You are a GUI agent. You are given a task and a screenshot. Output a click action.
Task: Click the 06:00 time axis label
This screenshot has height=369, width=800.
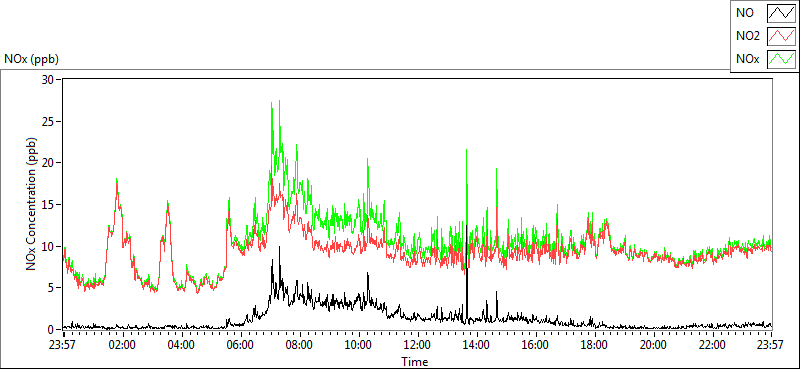[x=240, y=344]
